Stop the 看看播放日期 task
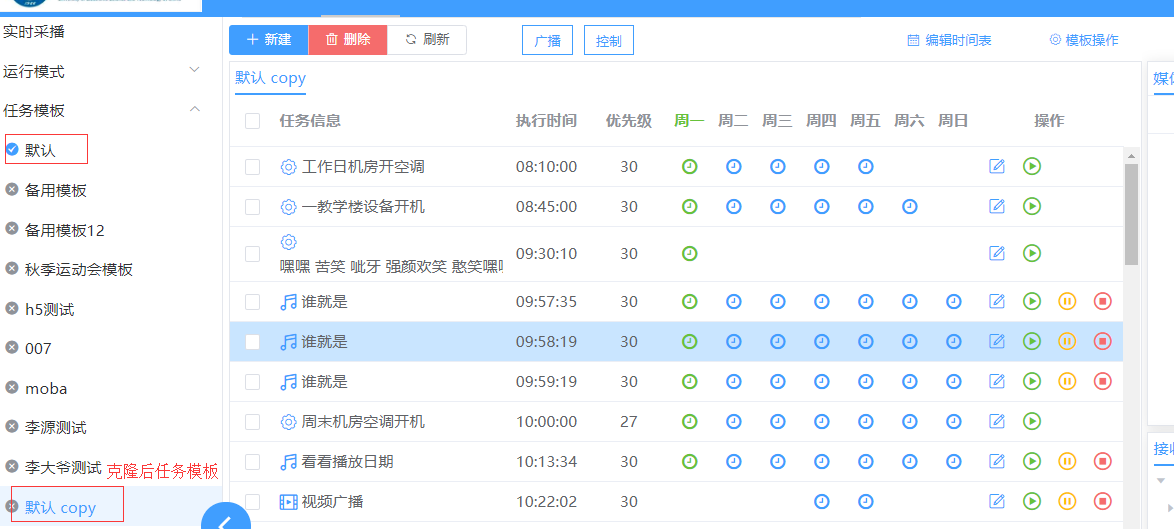 click(1103, 461)
